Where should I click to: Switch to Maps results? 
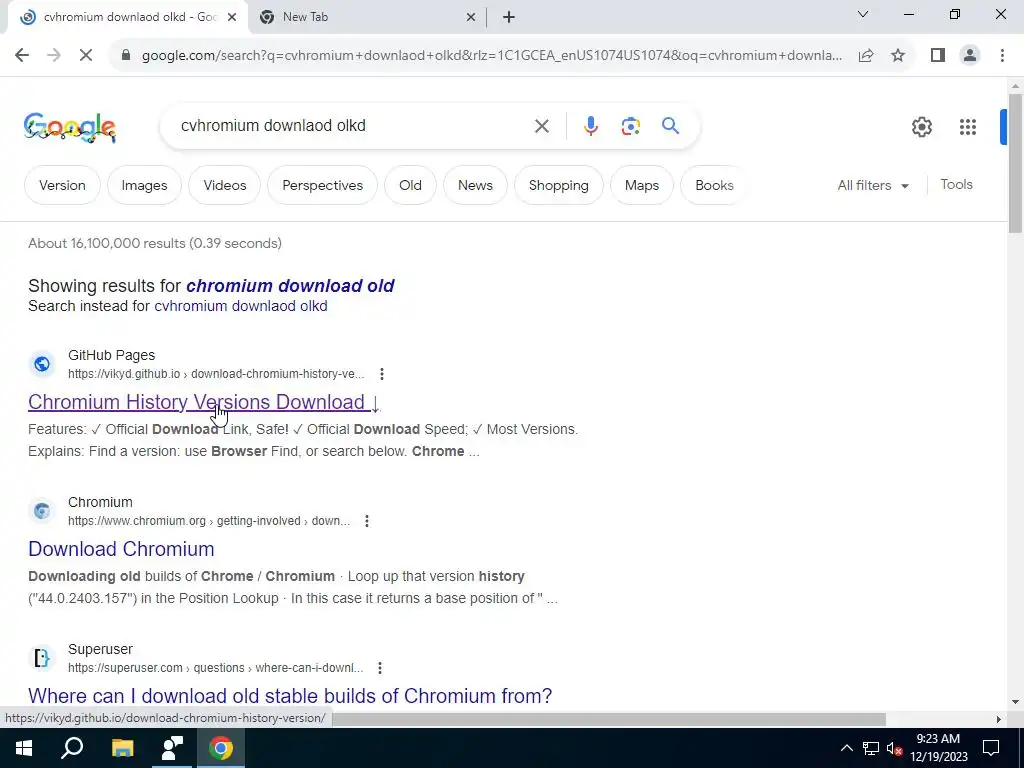point(641,185)
